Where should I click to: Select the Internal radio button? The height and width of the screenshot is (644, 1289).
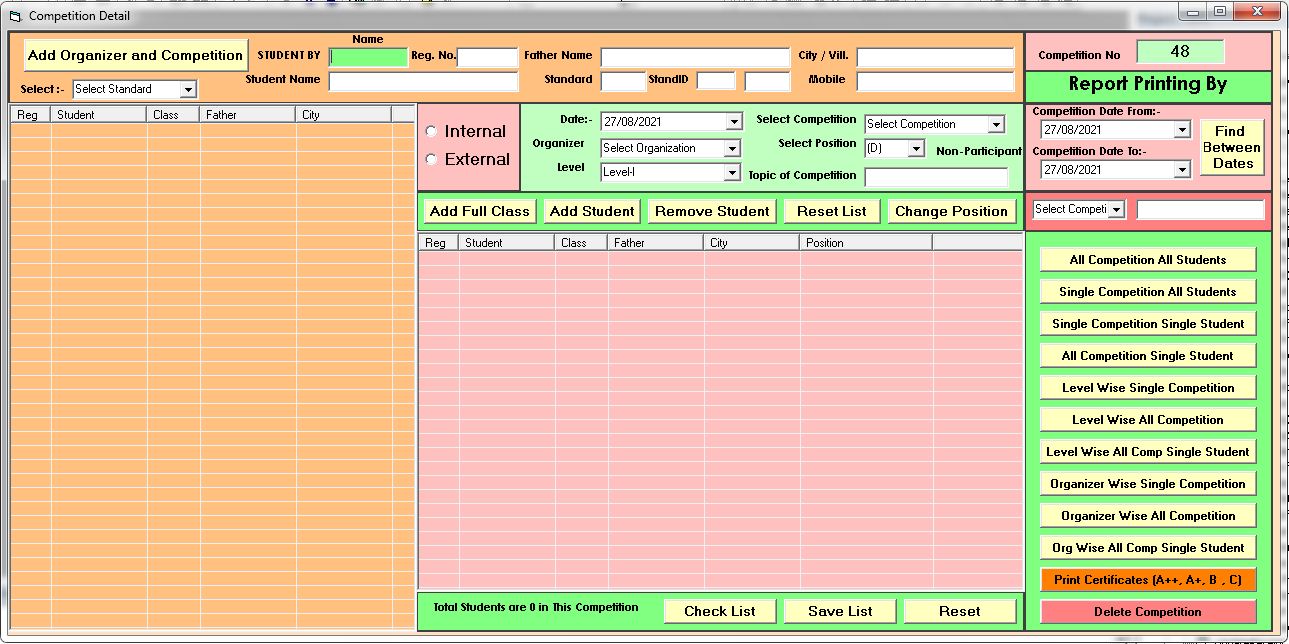(431, 132)
